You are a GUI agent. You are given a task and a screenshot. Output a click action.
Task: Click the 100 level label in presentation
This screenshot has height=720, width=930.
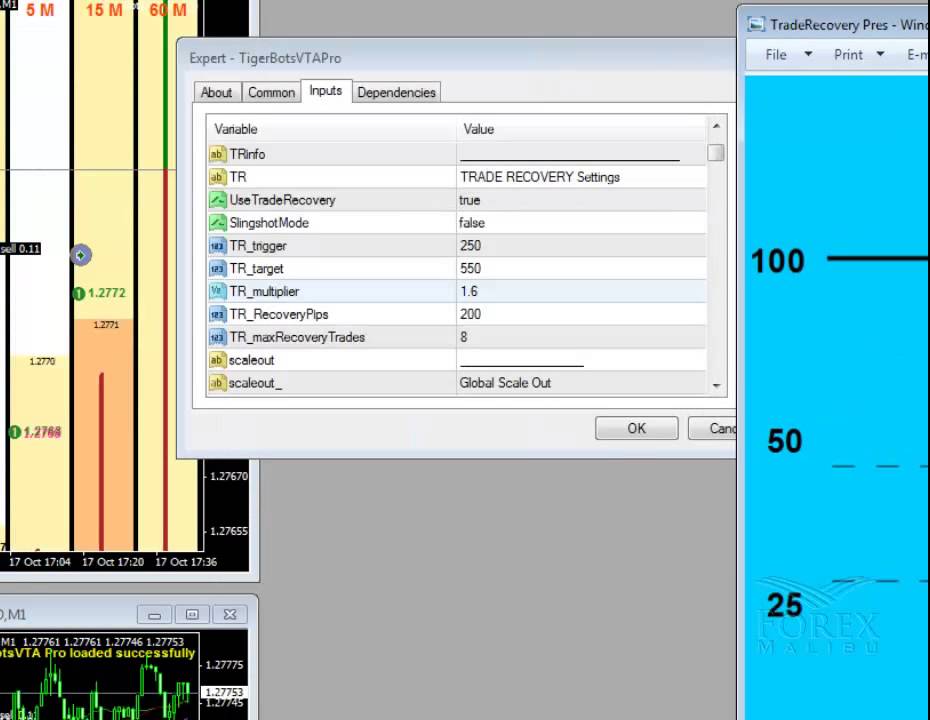pyautogui.click(x=778, y=261)
